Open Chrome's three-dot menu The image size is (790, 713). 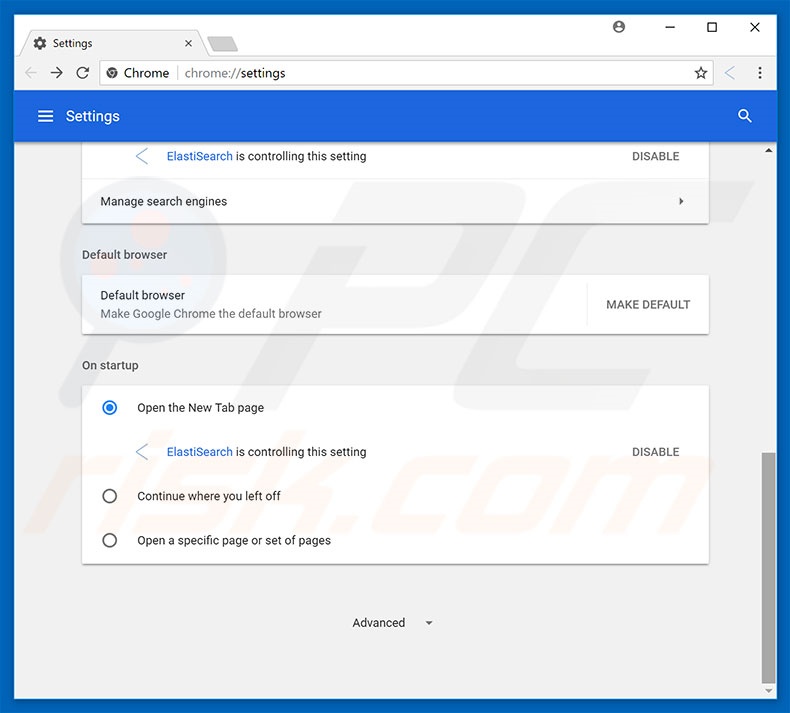click(760, 73)
